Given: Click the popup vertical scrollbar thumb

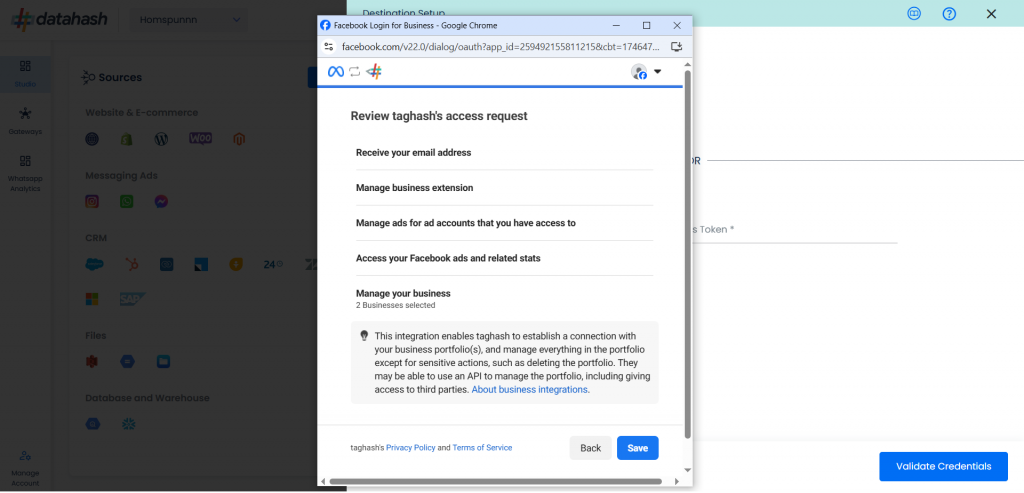Looking at the screenshot, I should tap(687, 255).
